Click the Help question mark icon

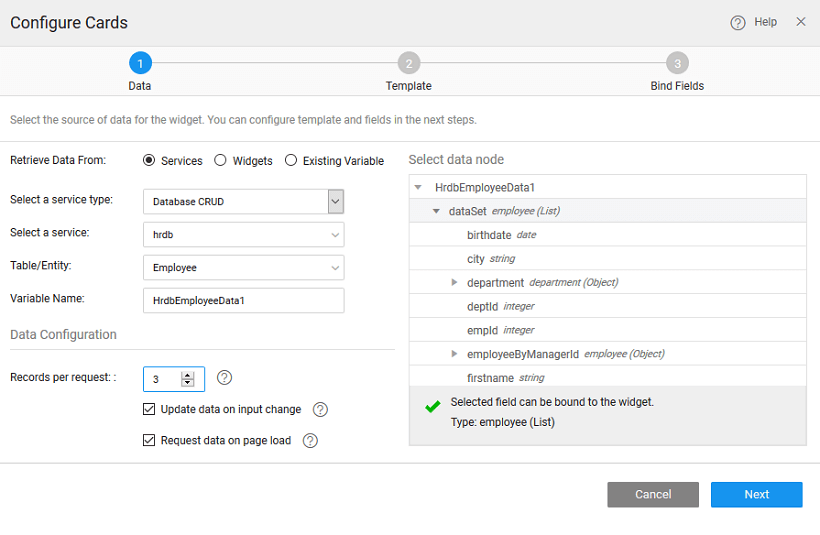(x=738, y=23)
